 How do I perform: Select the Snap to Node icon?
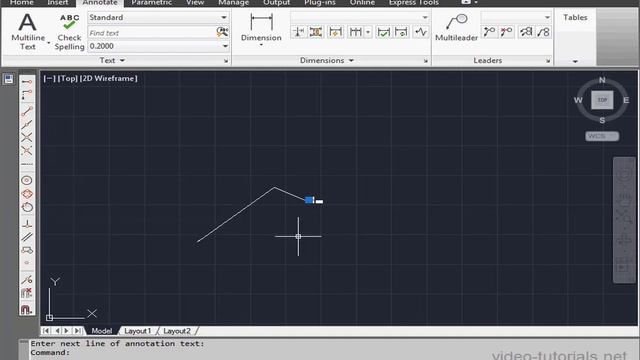pos(27,263)
